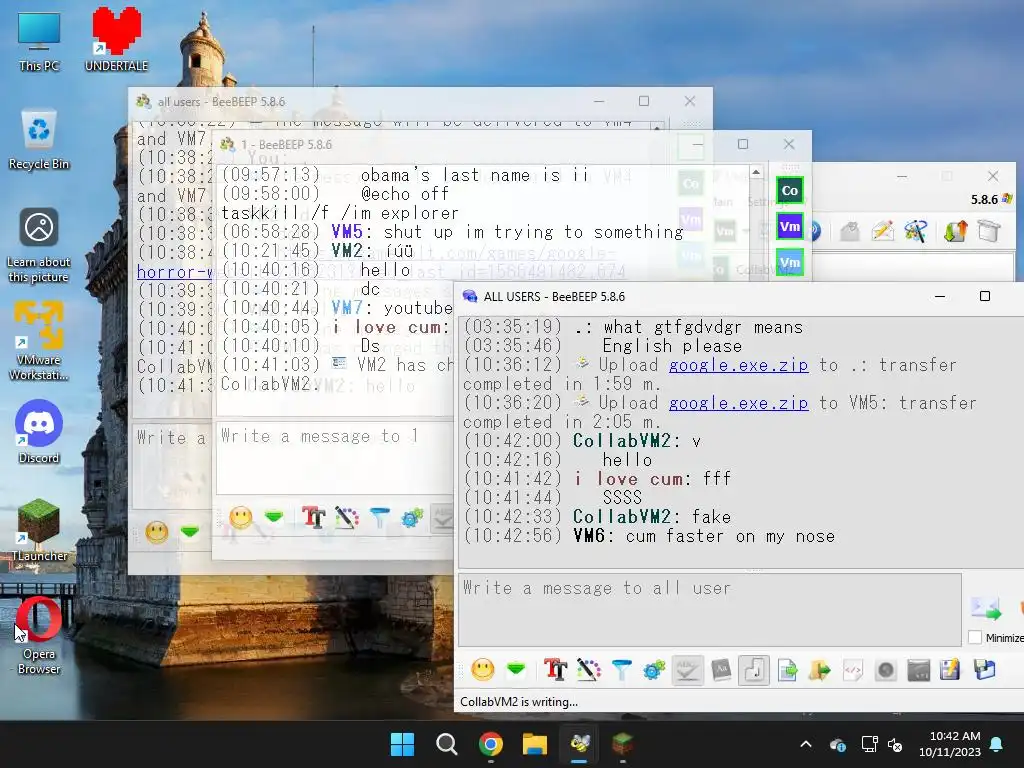Click scroll up arrow in '1 - BeeBEEP' chat
The width and height of the screenshot is (1024, 768).
click(756, 172)
